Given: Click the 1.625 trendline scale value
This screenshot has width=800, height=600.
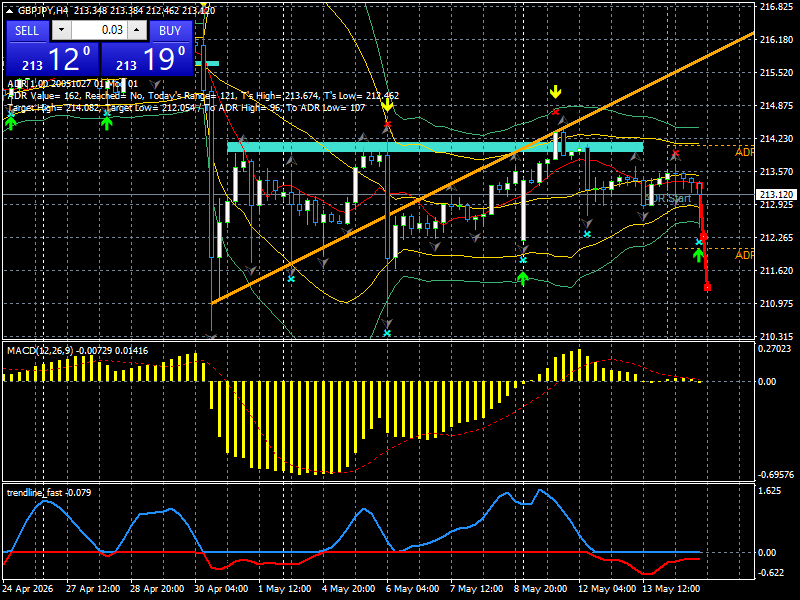Looking at the screenshot, I should (770, 491).
